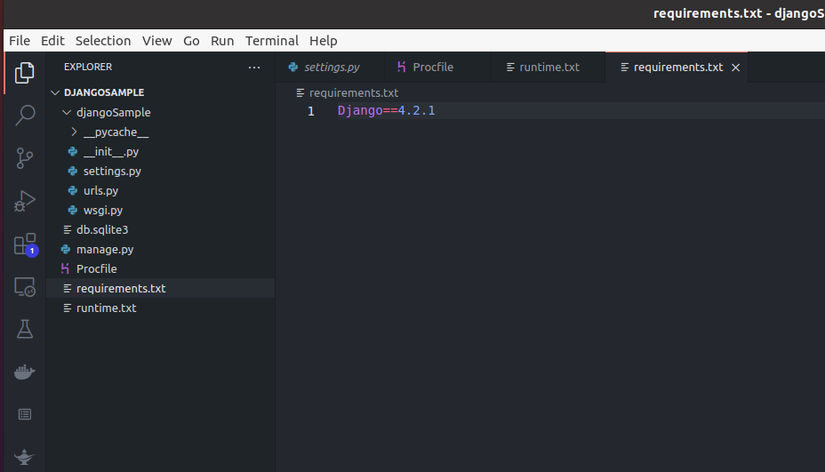Screen dimensions: 825x472
Task: Open the Source Control view
Action: 24,158
